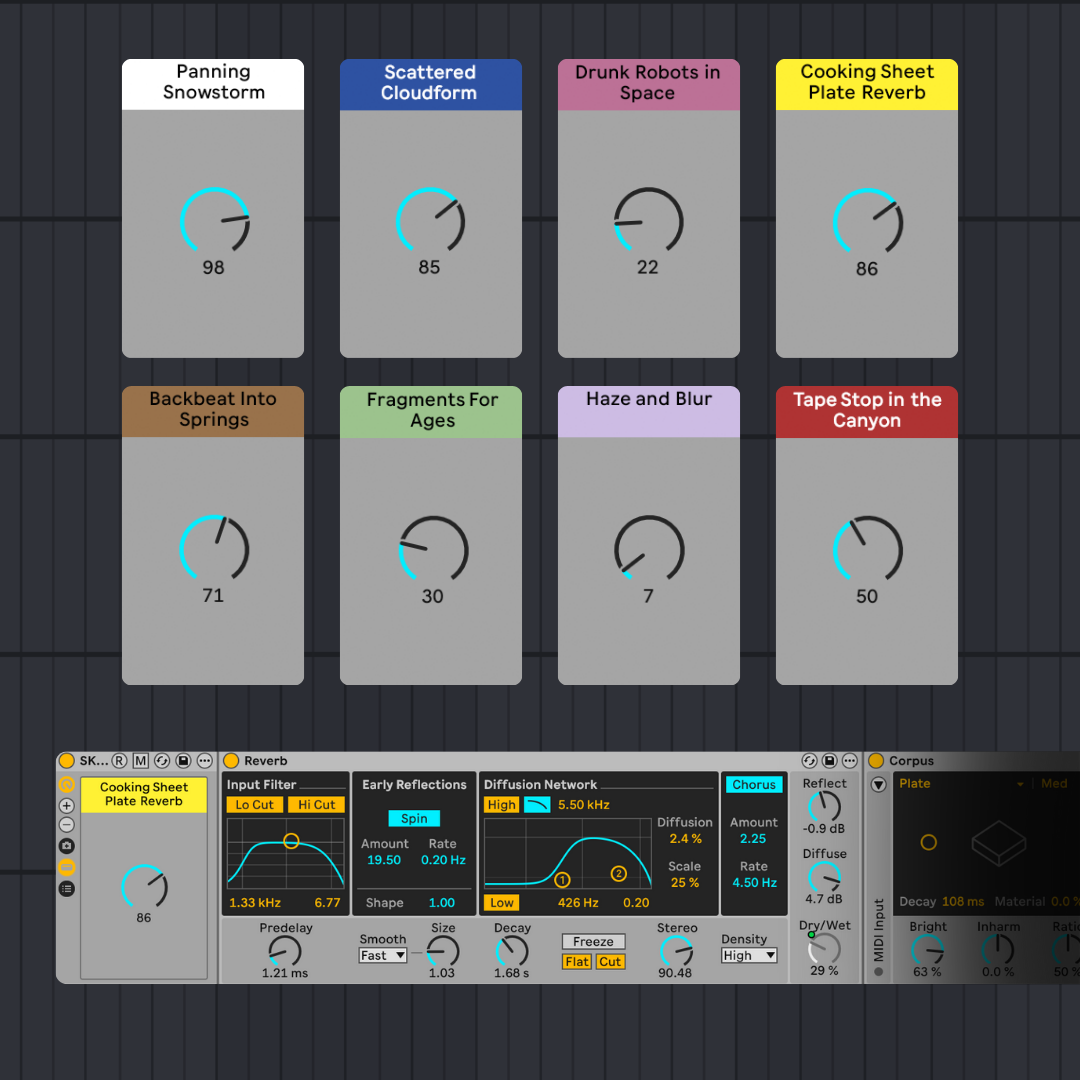This screenshot has width=1080, height=1080.
Task: Enable Spin in Early Reflections
Action: [414, 818]
